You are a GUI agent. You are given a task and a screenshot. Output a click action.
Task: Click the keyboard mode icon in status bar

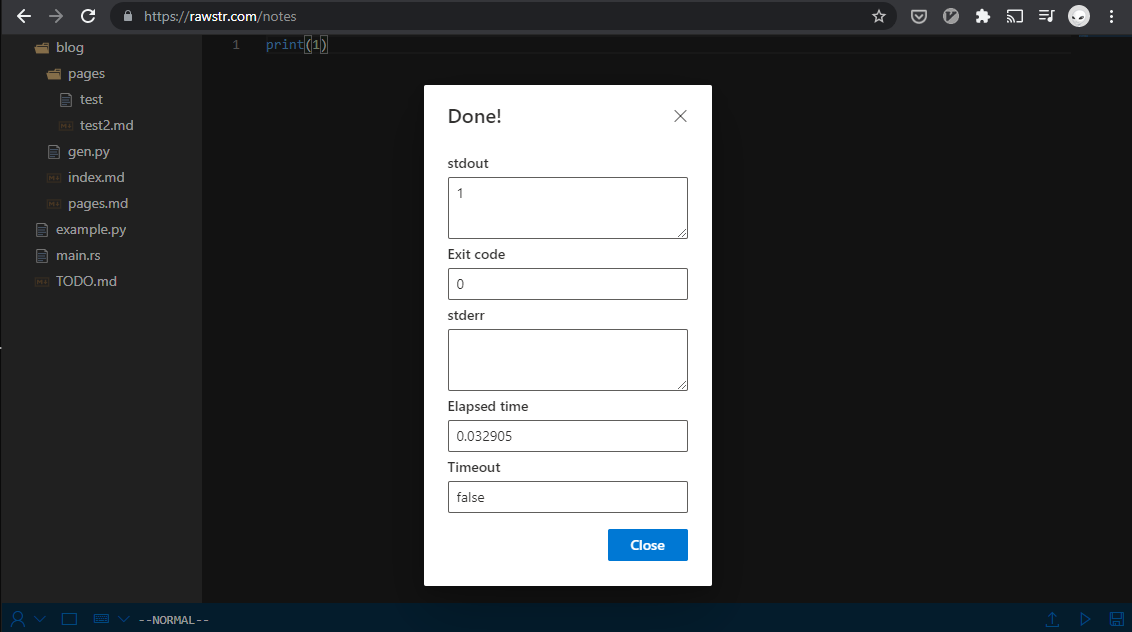(102, 619)
